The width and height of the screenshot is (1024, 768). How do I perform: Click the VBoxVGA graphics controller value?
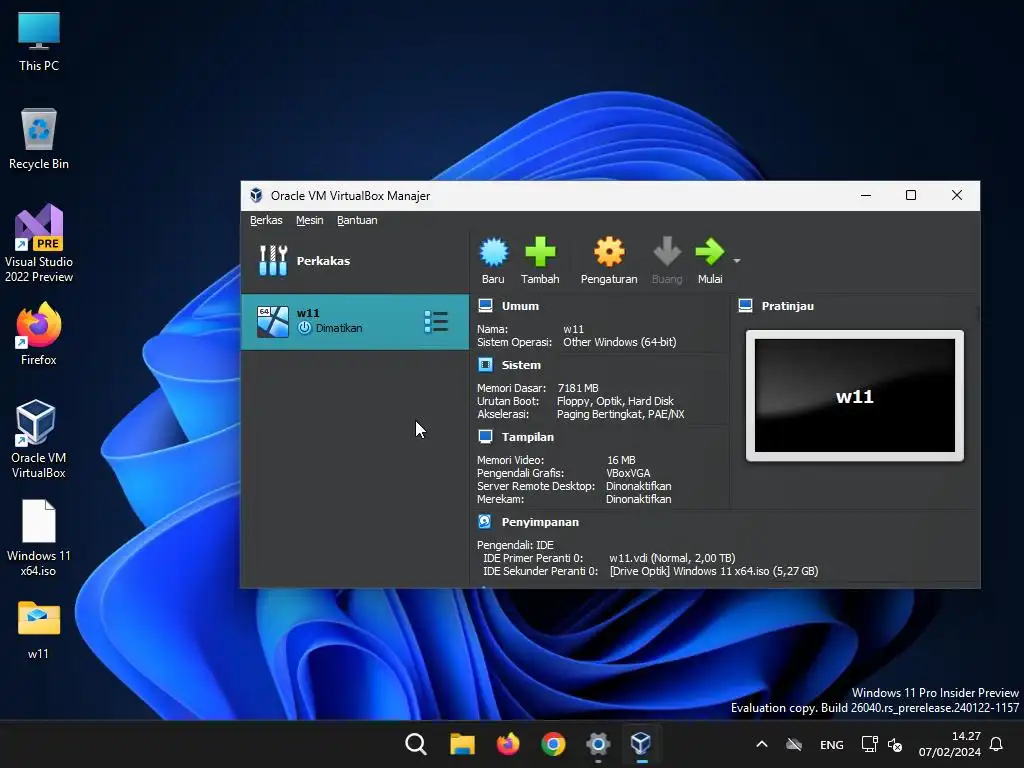point(628,473)
